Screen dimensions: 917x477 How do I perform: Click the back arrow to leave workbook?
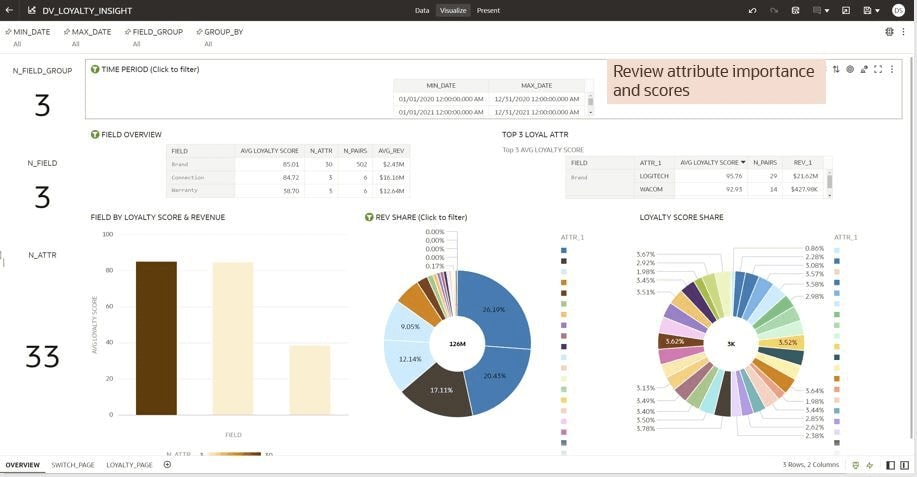tap(9, 10)
